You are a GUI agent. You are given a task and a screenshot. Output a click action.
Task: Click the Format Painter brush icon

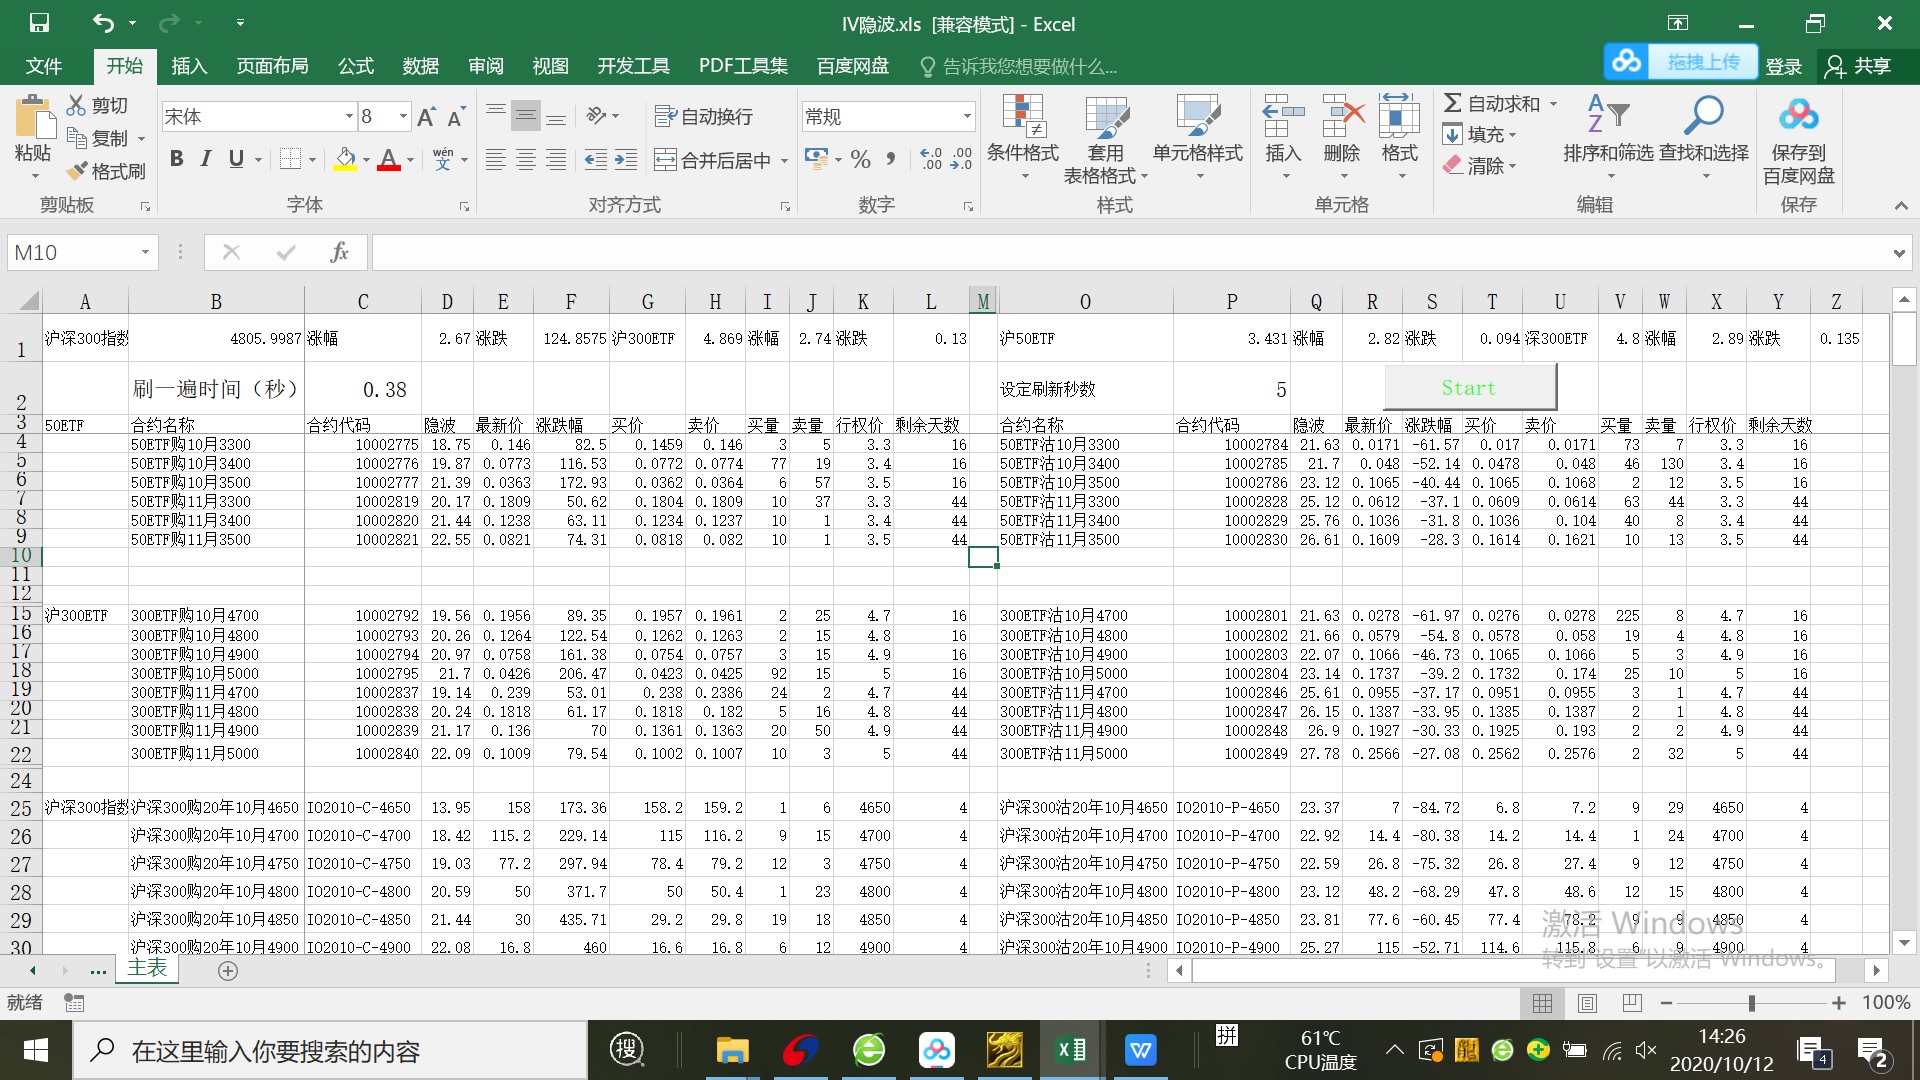pyautogui.click(x=78, y=172)
